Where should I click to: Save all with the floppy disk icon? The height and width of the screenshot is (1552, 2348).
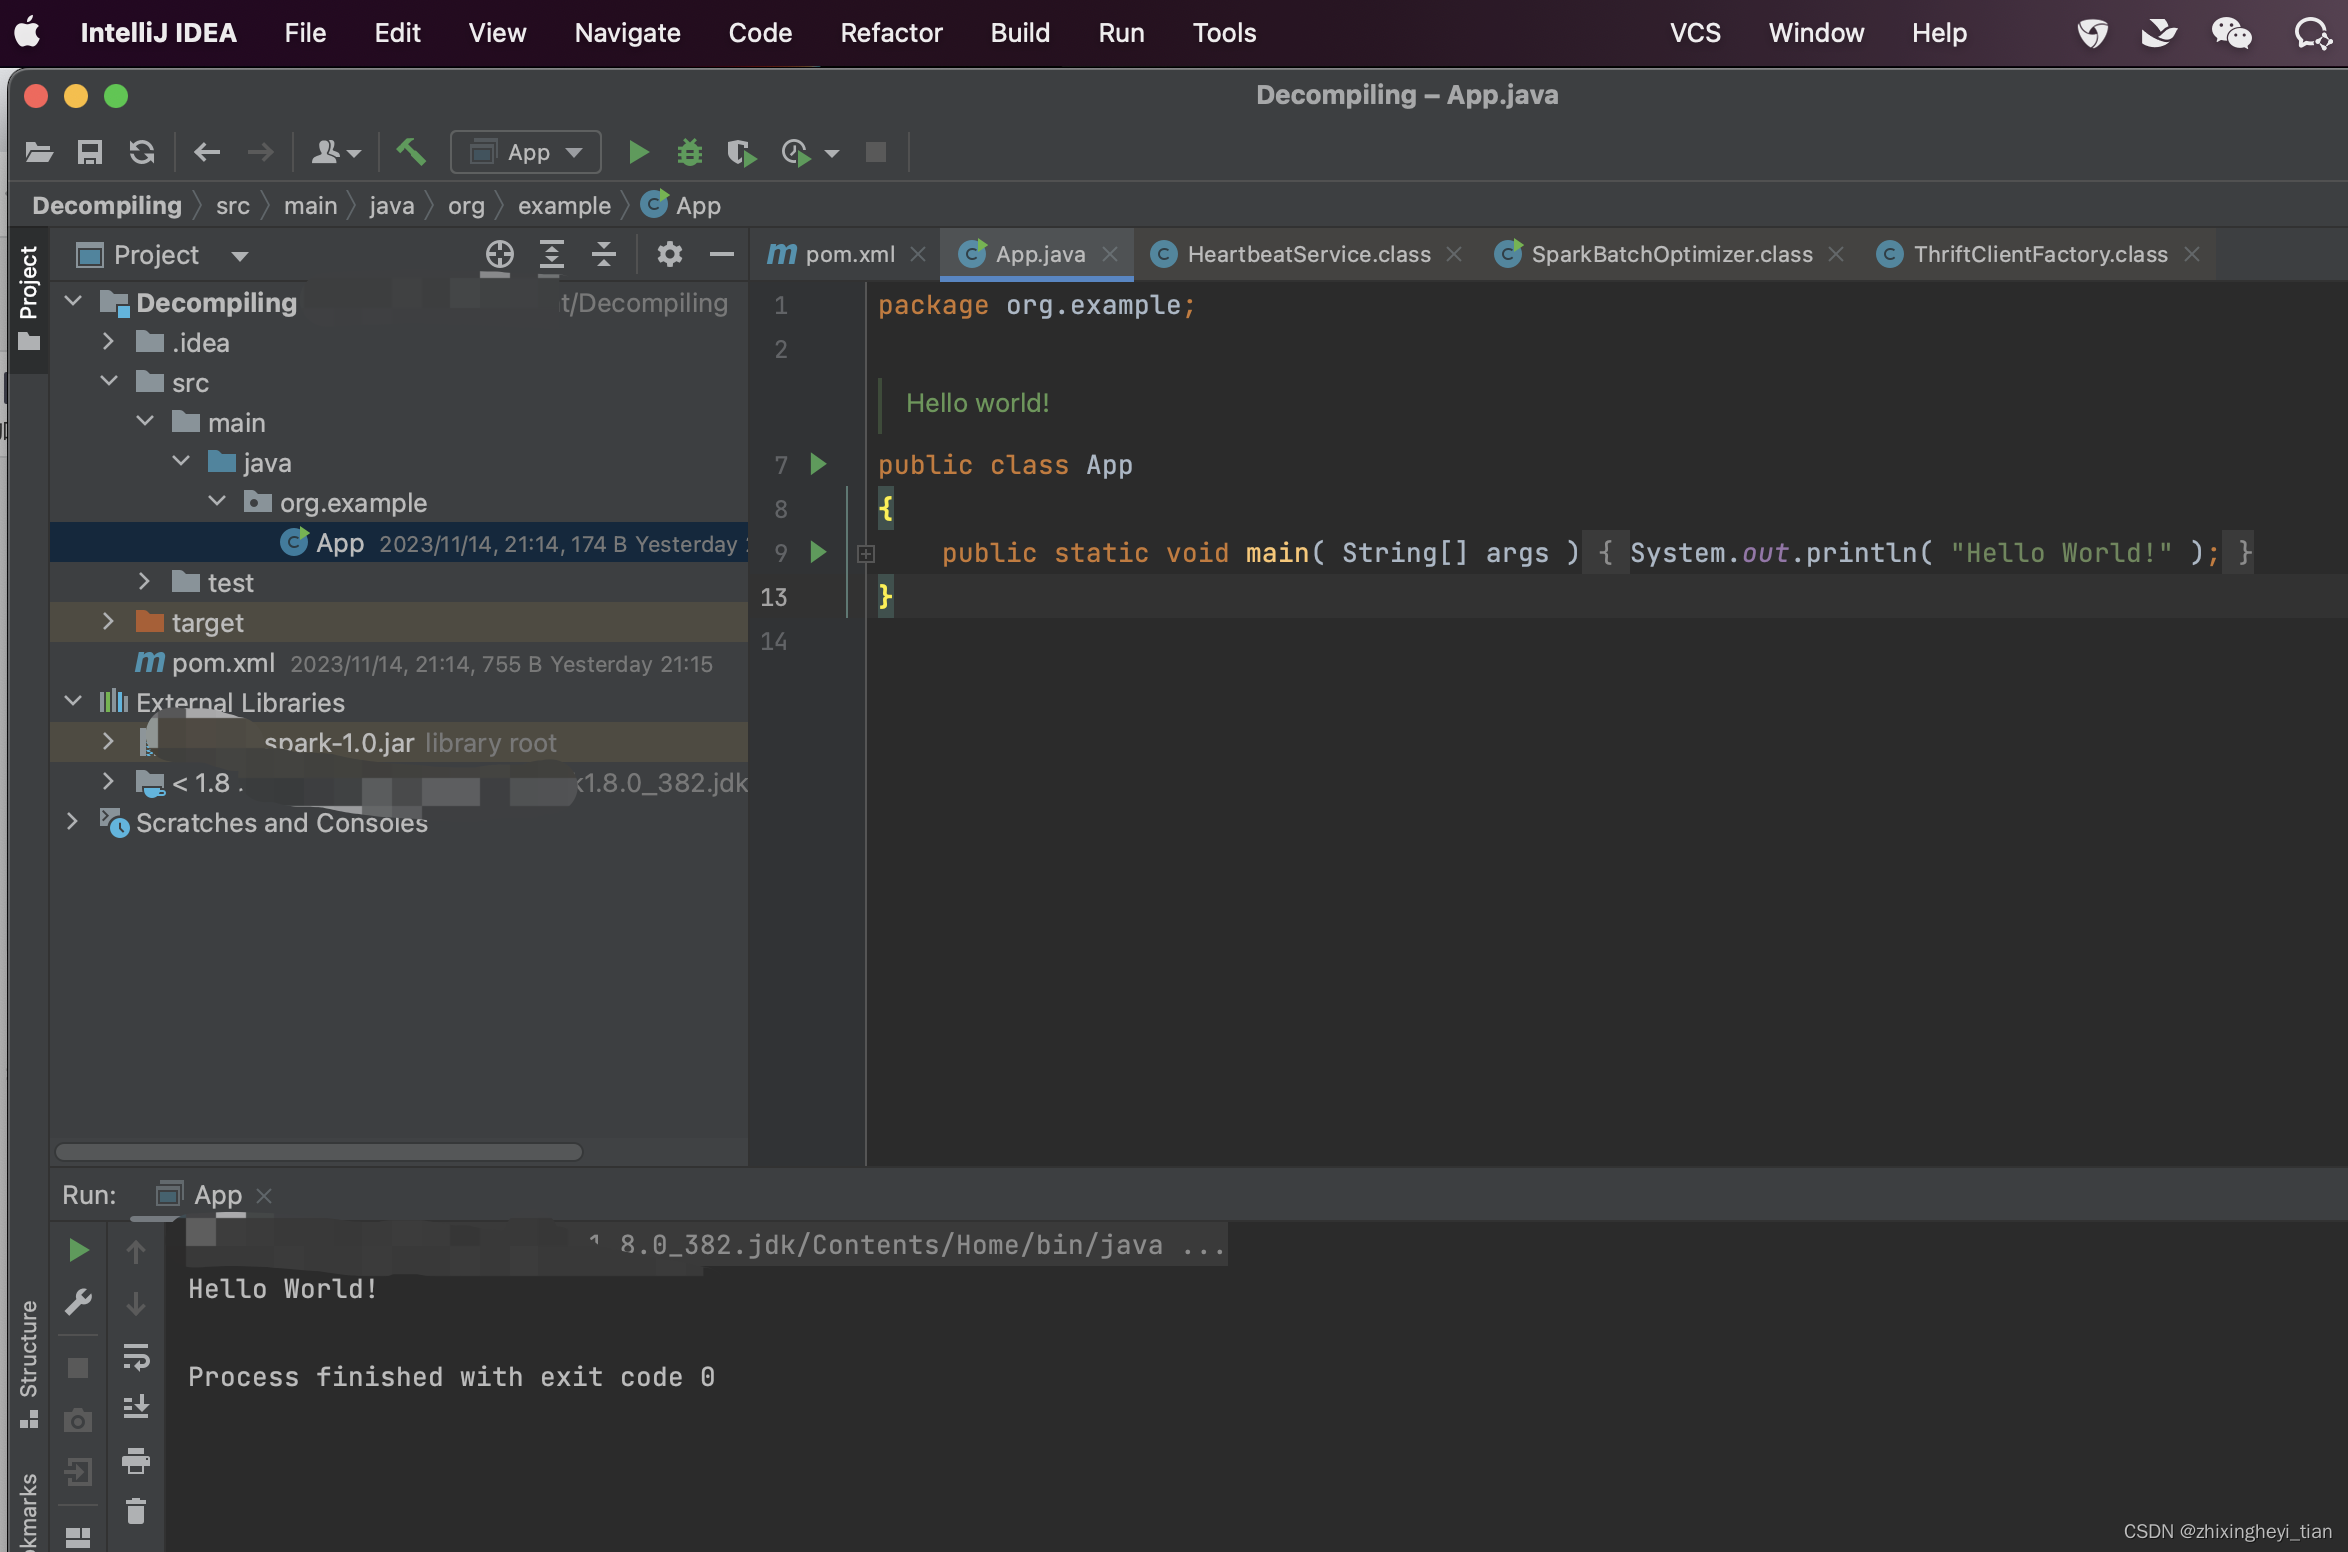90,152
